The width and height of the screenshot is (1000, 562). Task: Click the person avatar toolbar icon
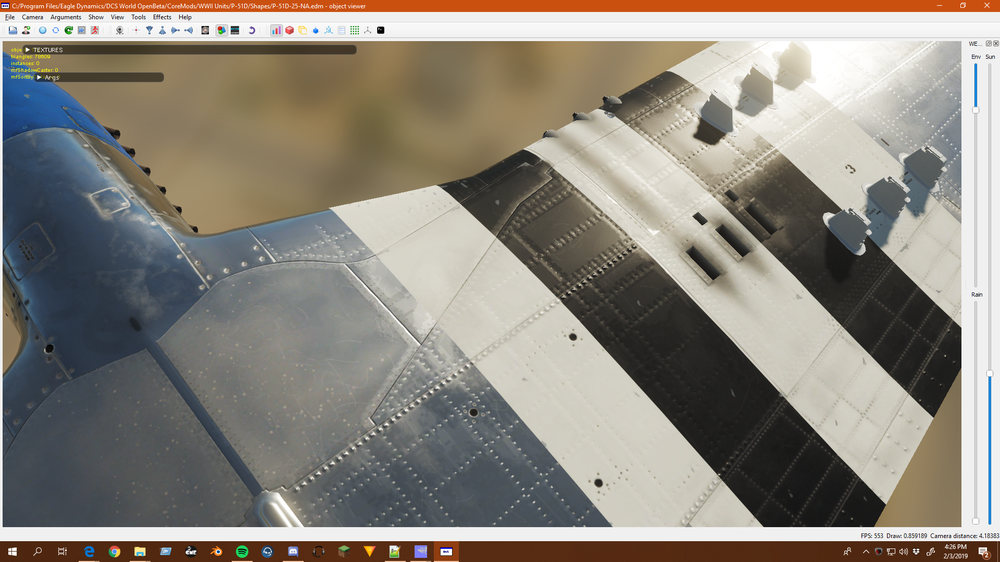coord(26,30)
